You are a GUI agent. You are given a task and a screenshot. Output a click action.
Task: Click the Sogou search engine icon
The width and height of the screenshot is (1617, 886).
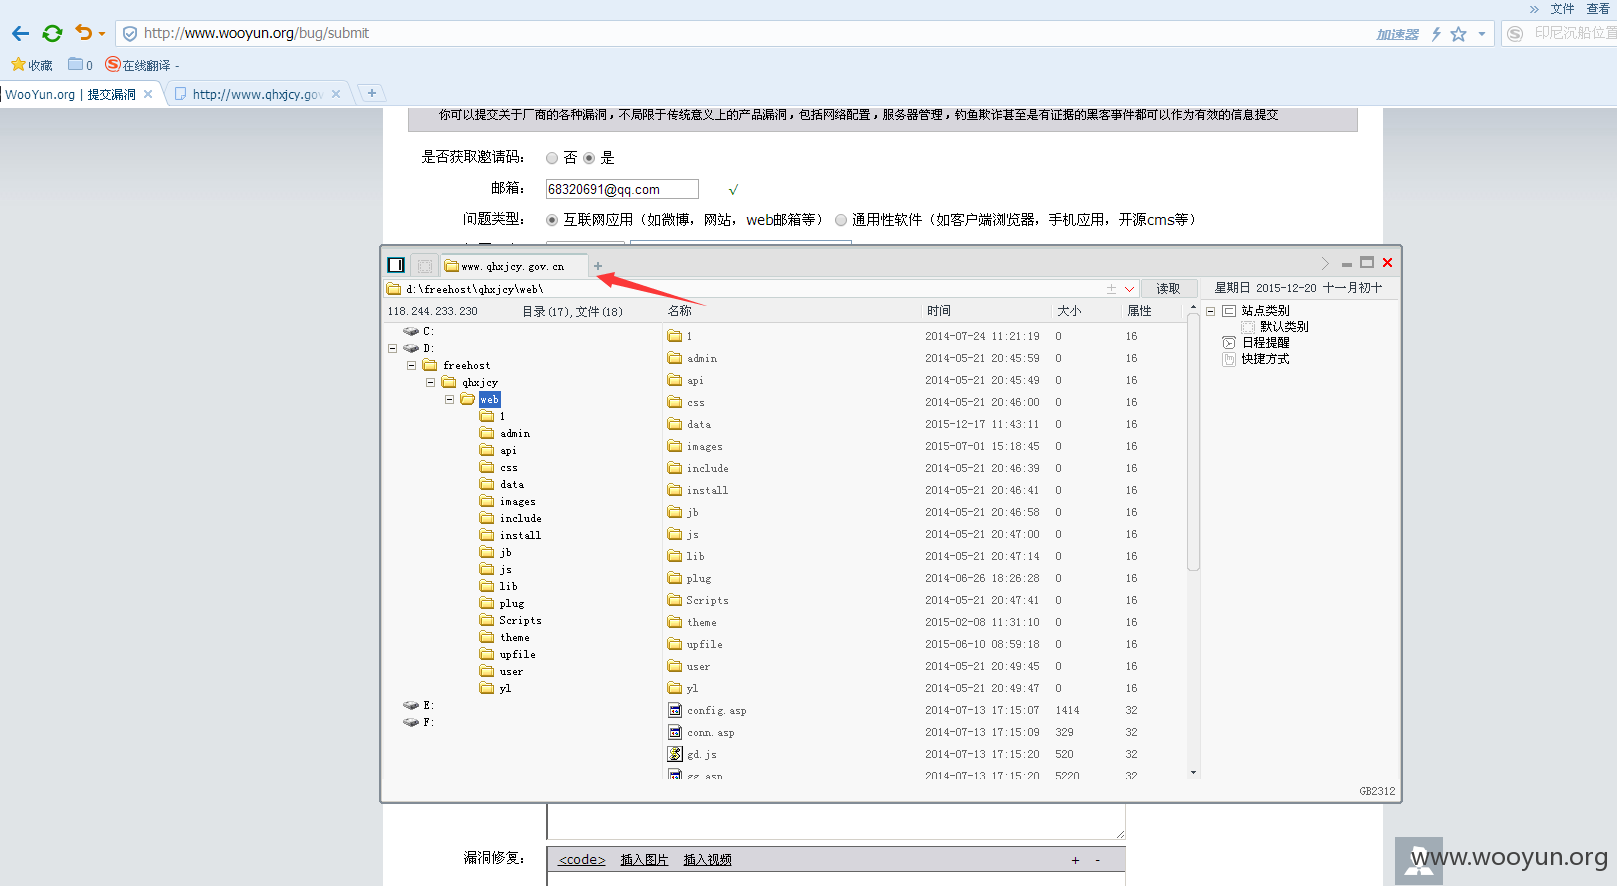[x=1515, y=33]
